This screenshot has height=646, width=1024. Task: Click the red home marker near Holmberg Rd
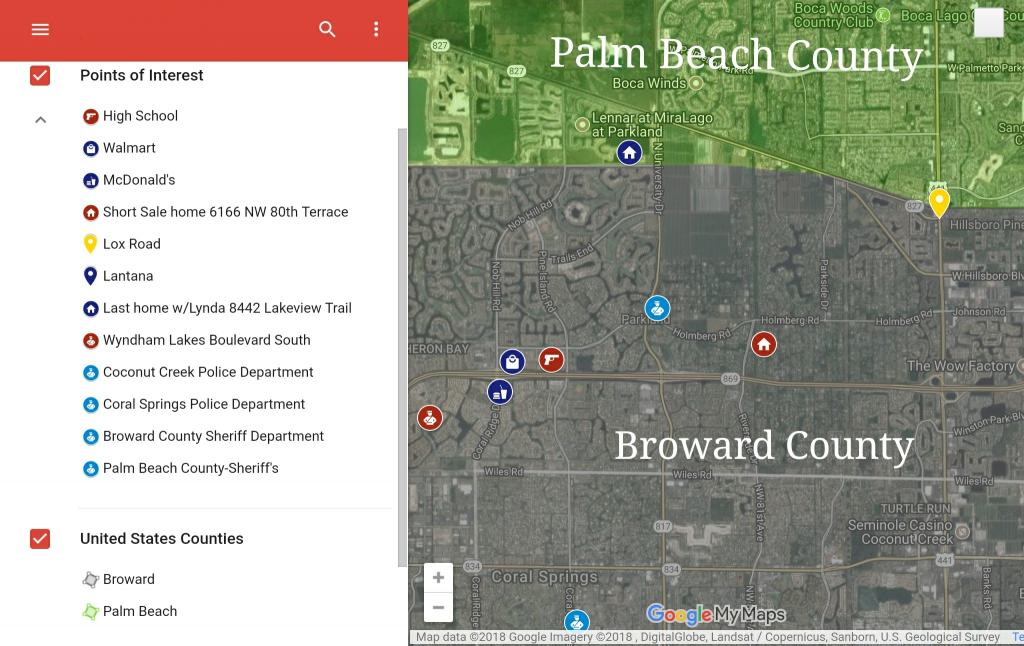pos(764,344)
